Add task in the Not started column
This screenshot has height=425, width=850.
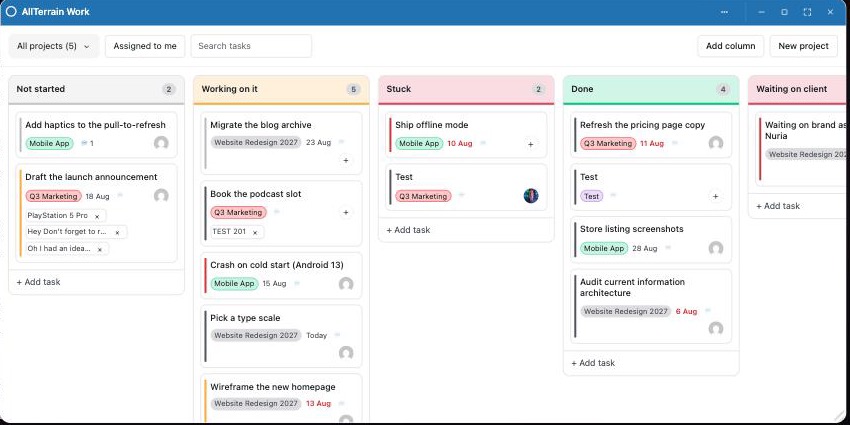(x=38, y=282)
